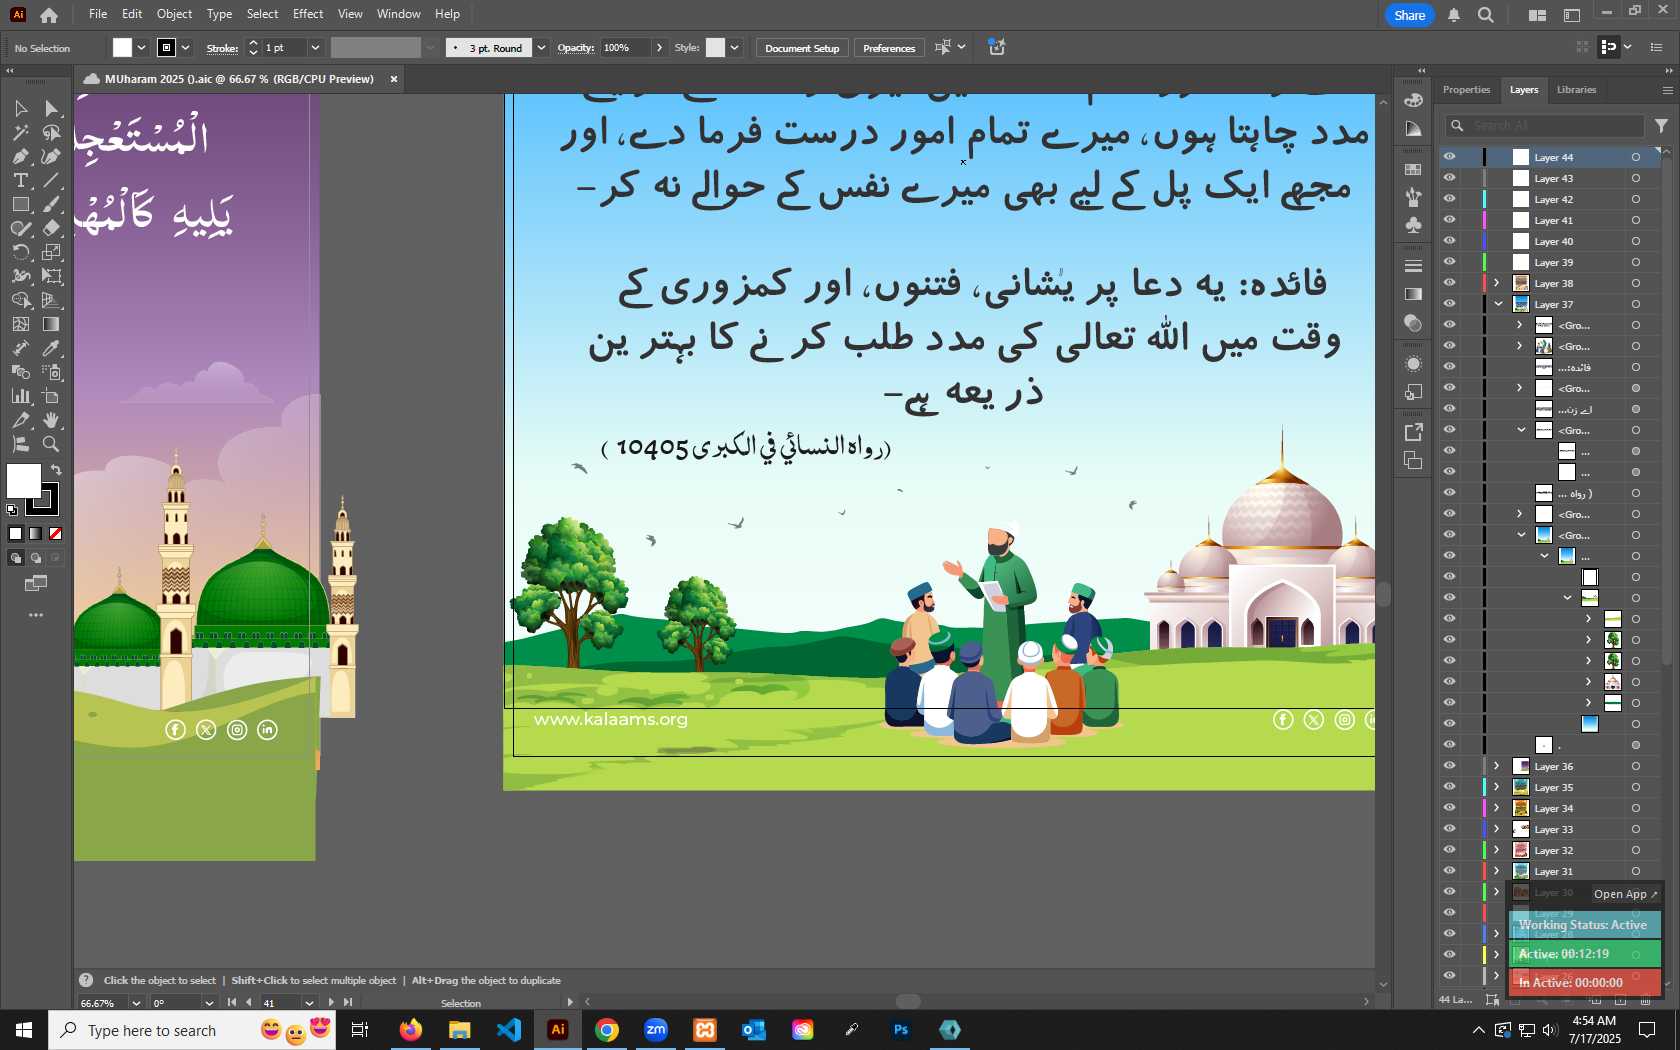The width and height of the screenshot is (1680, 1050).
Task: Select the Hand tool
Action: (x=52, y=420)
